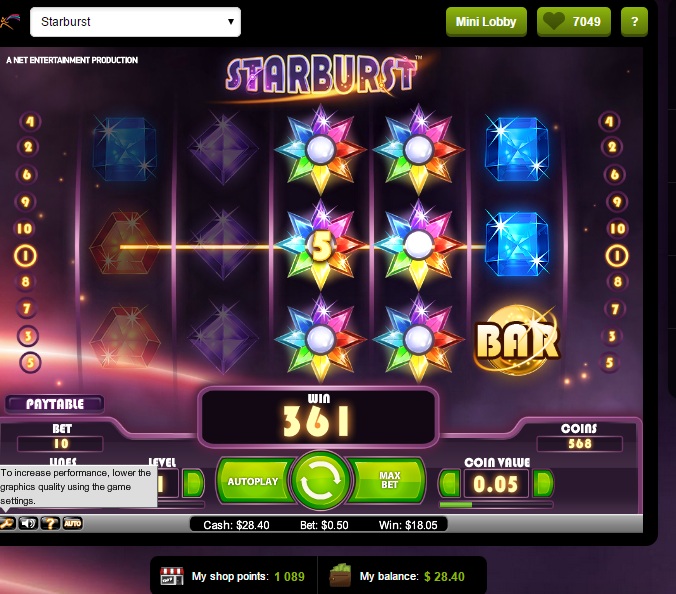Mute sound with the speaker icon
676x594 pixels.
pyautogui.click(x=28, y=523)
